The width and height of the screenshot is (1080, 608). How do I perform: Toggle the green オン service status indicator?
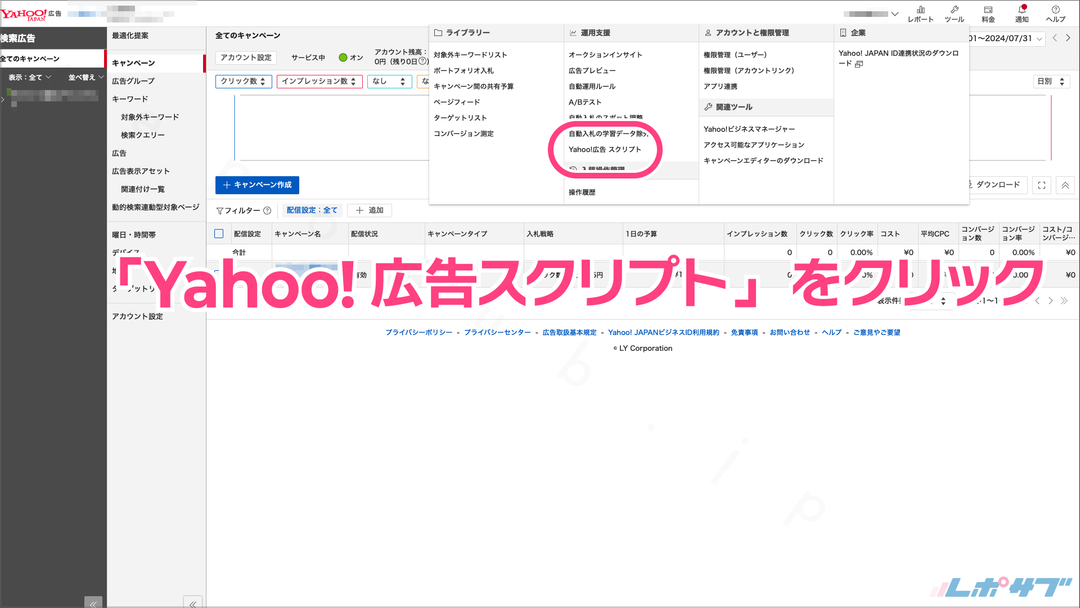point(343,58)
